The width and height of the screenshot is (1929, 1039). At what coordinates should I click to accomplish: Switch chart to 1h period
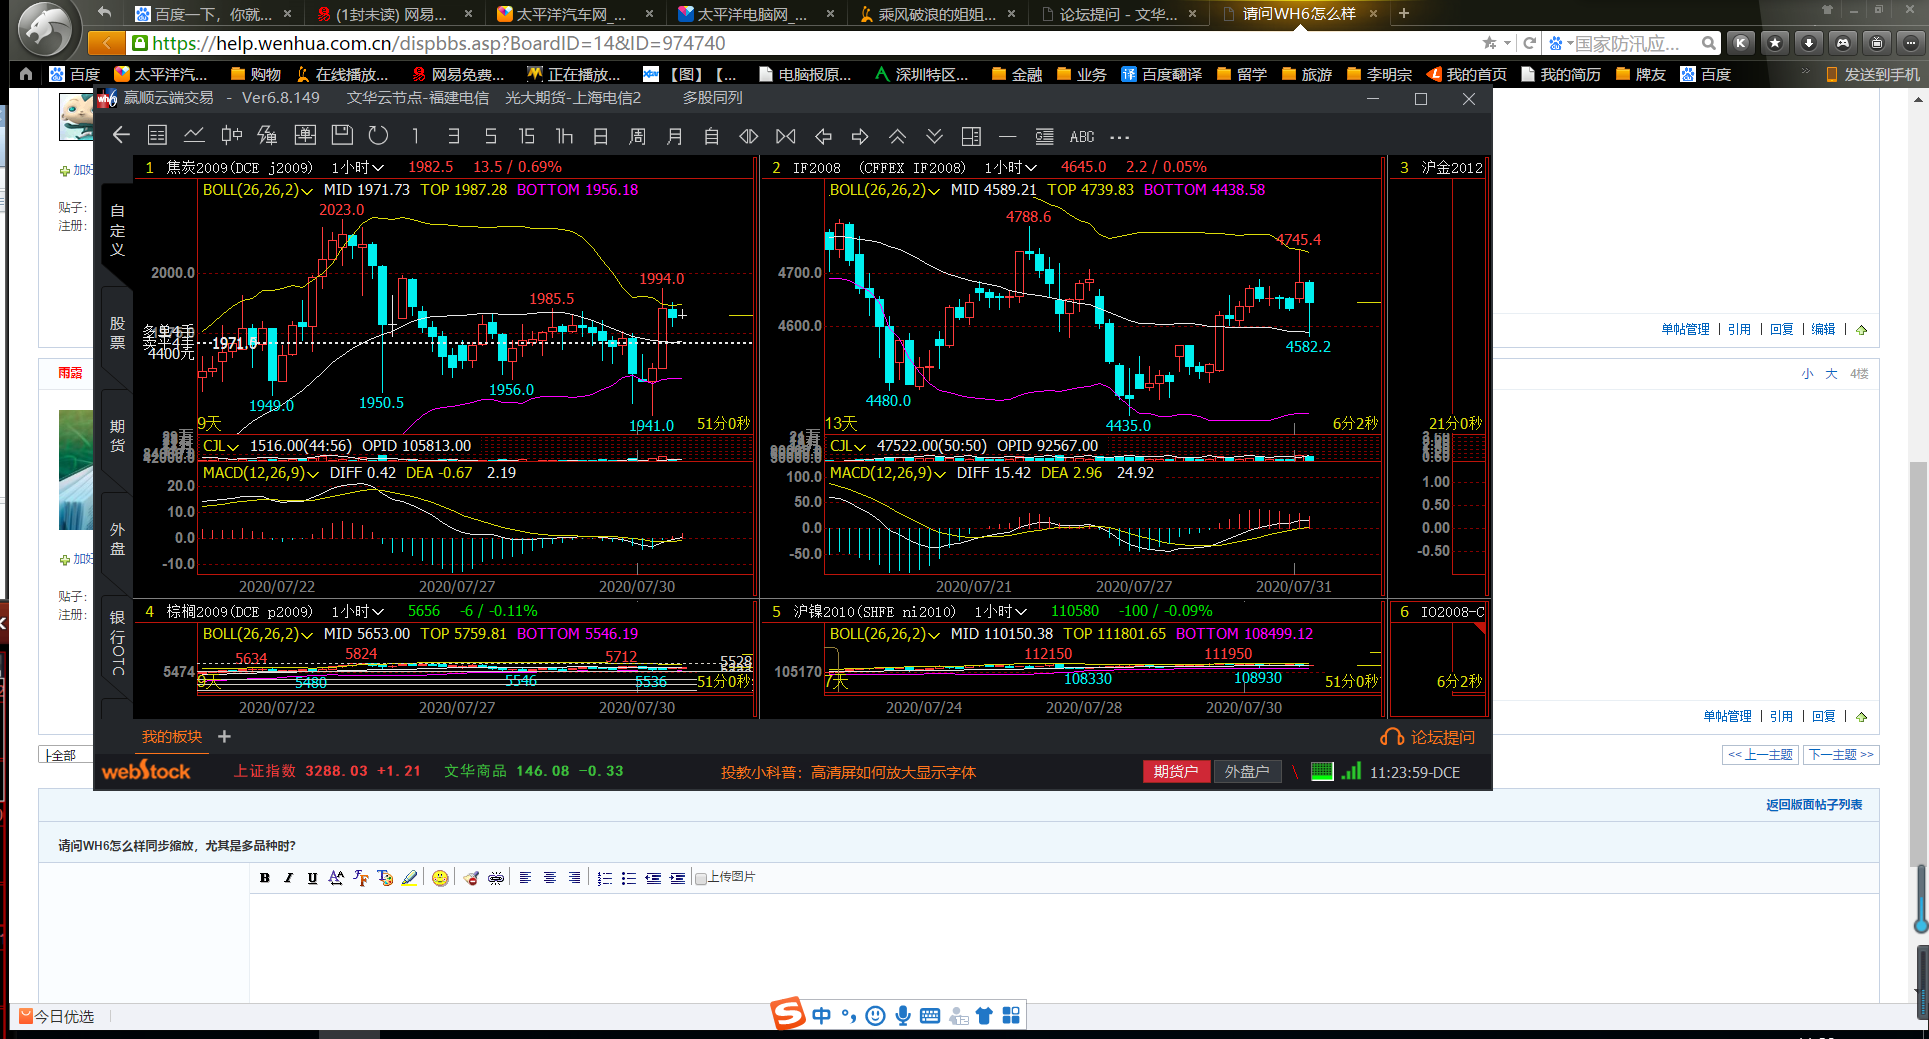564,136
